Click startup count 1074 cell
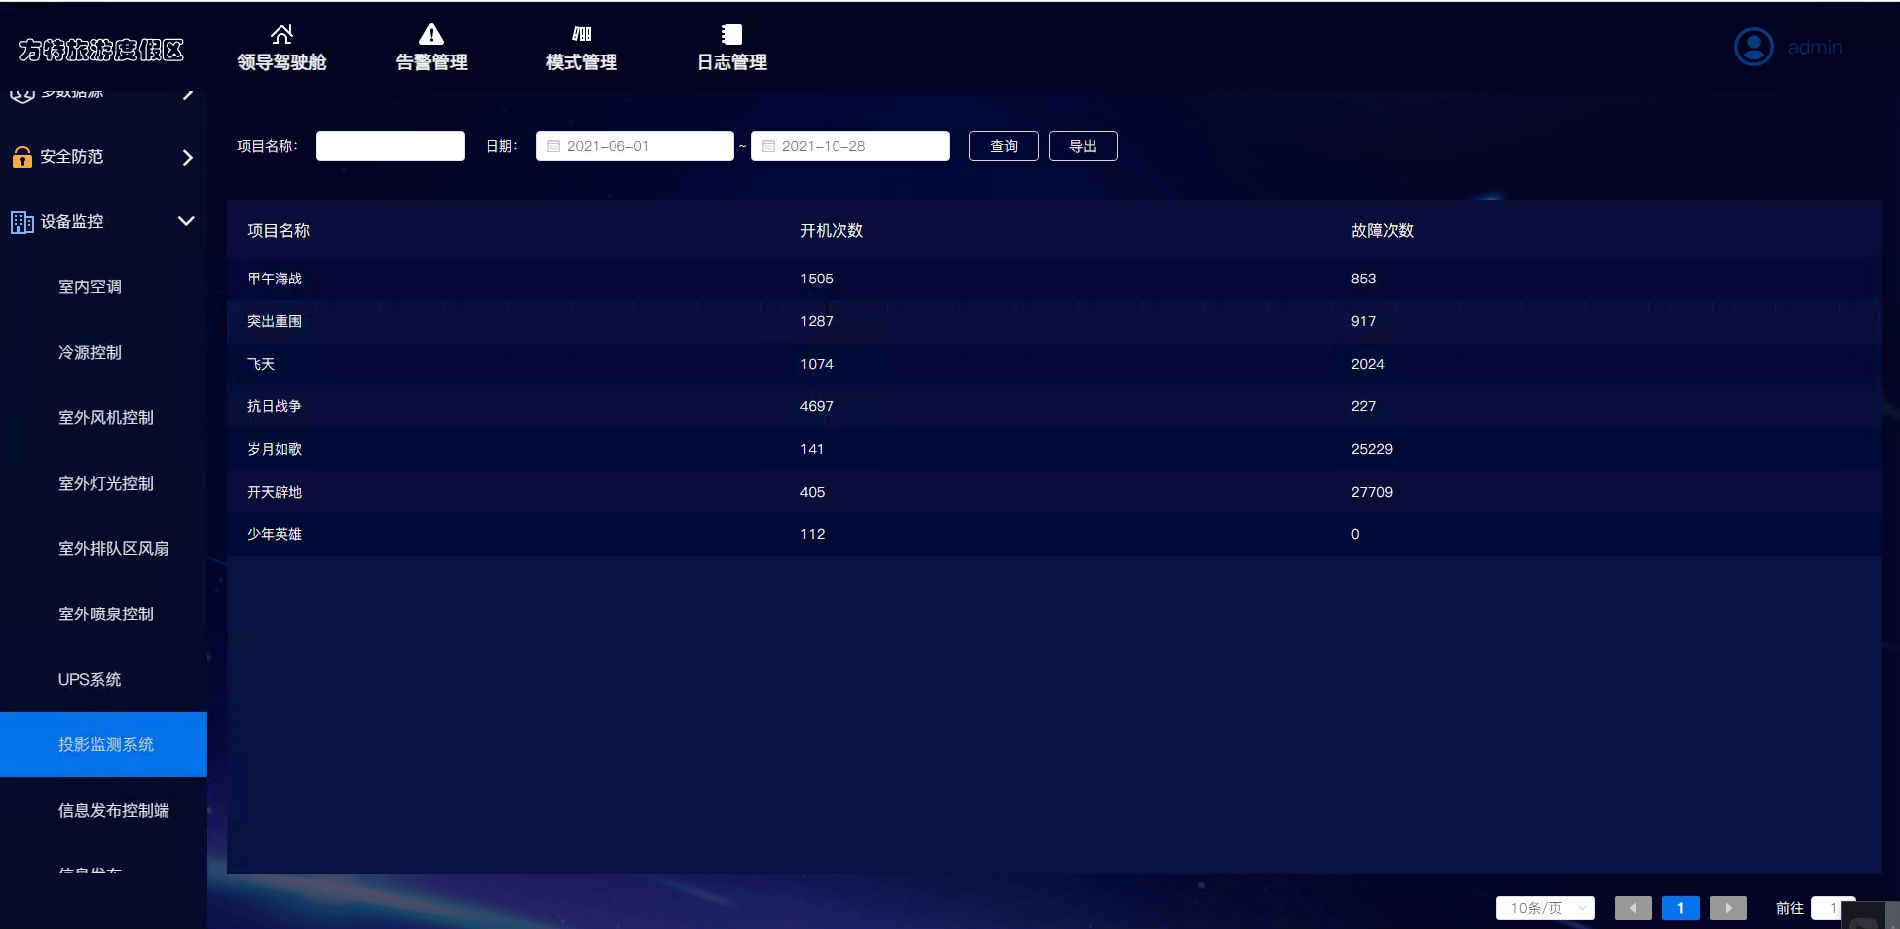The image size is (1900, 929). pos(817,365)
